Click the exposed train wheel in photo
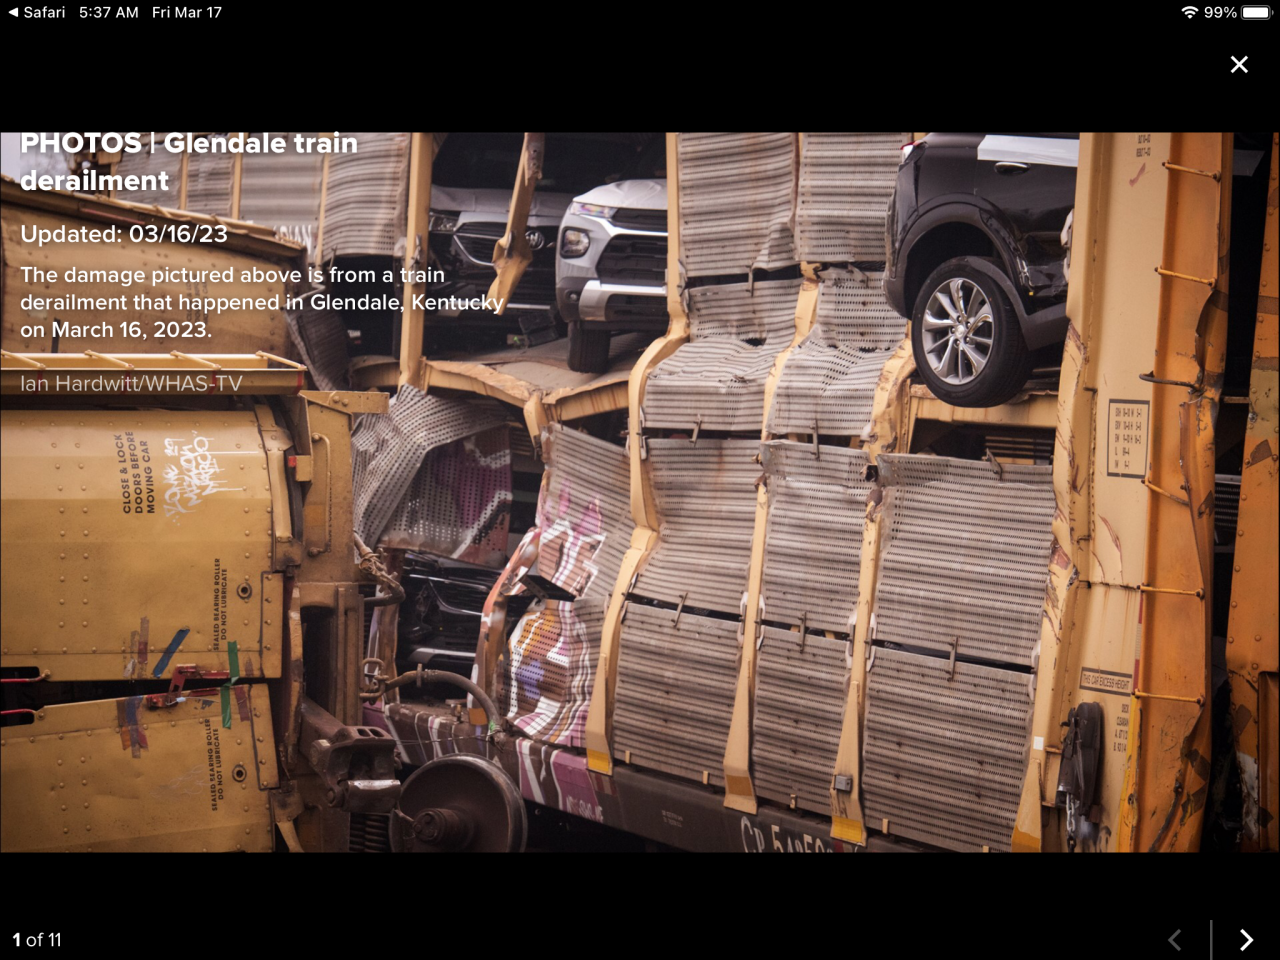The width and height of the screenshot is (1280, 960). point(460,806)
